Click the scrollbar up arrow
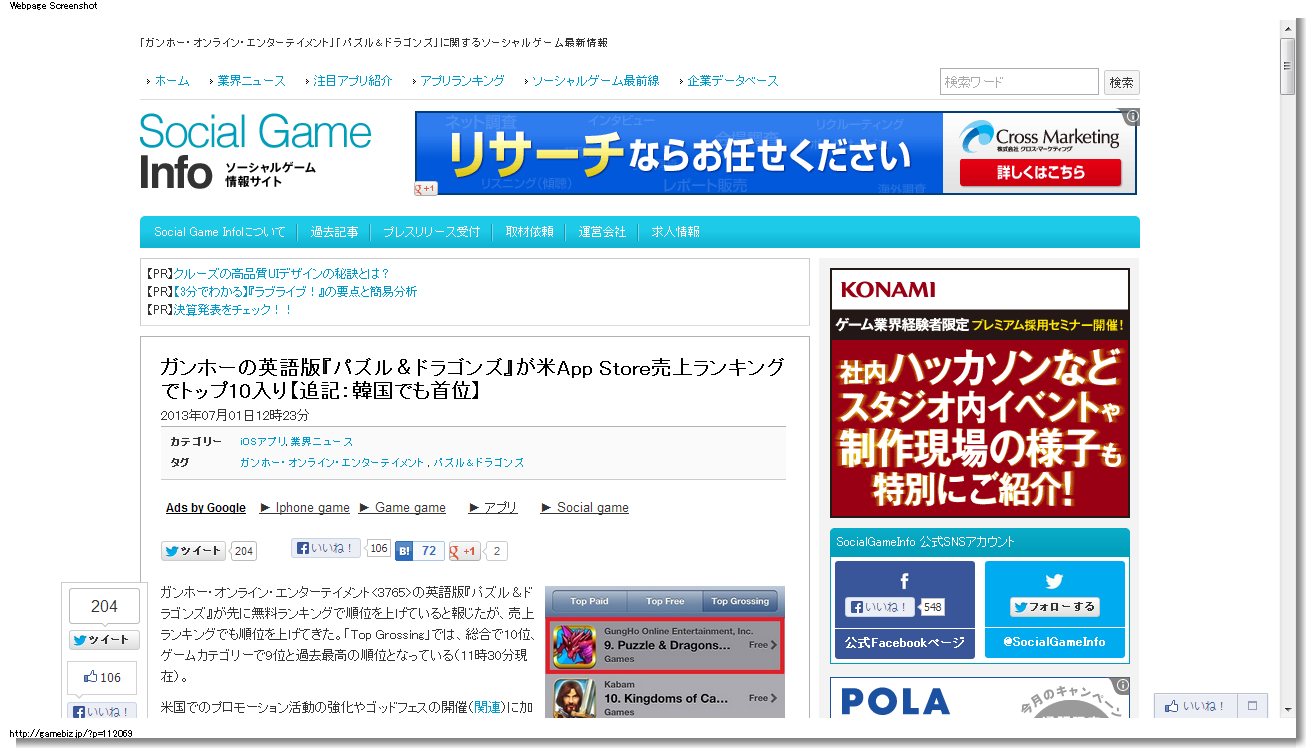This screenshot has width=1306, height=748. (1288, 29)
